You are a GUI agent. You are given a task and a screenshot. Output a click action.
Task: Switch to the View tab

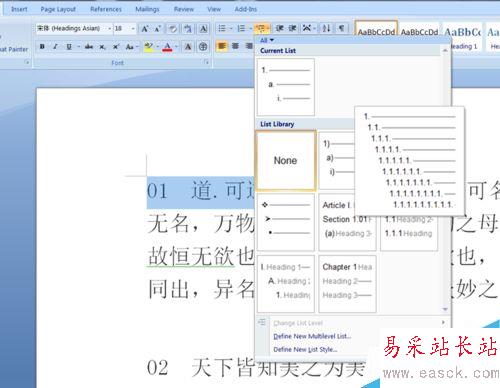[x=214, y=9]
